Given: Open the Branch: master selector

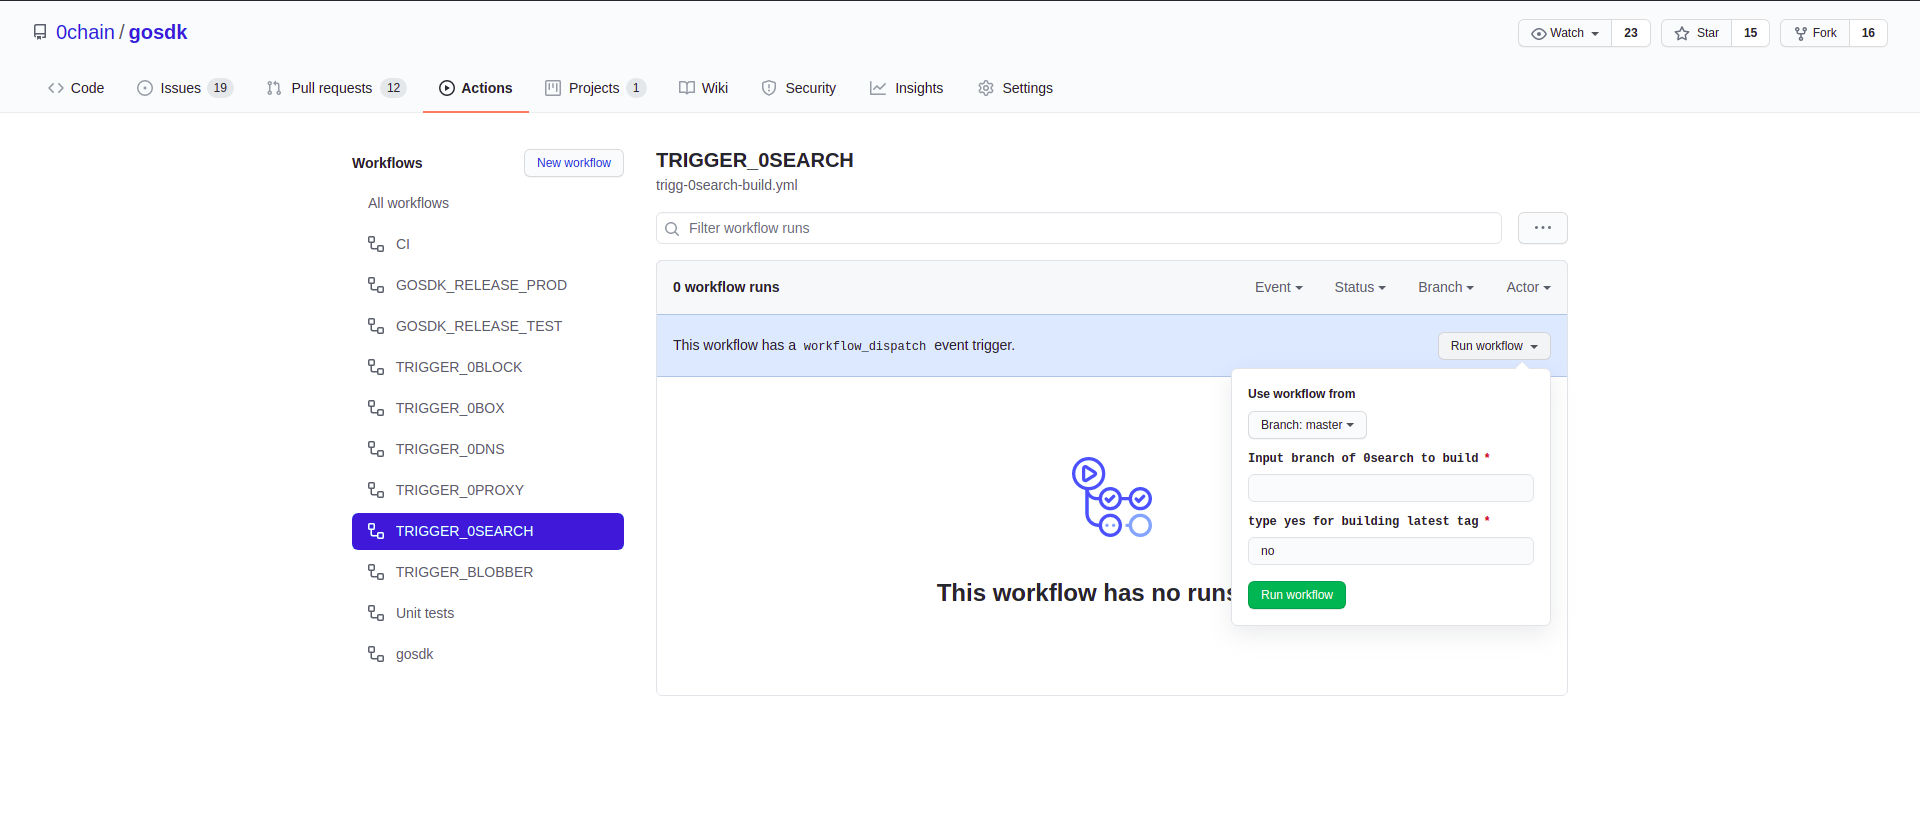Looking at the screenshot, I should (1307, 425).
